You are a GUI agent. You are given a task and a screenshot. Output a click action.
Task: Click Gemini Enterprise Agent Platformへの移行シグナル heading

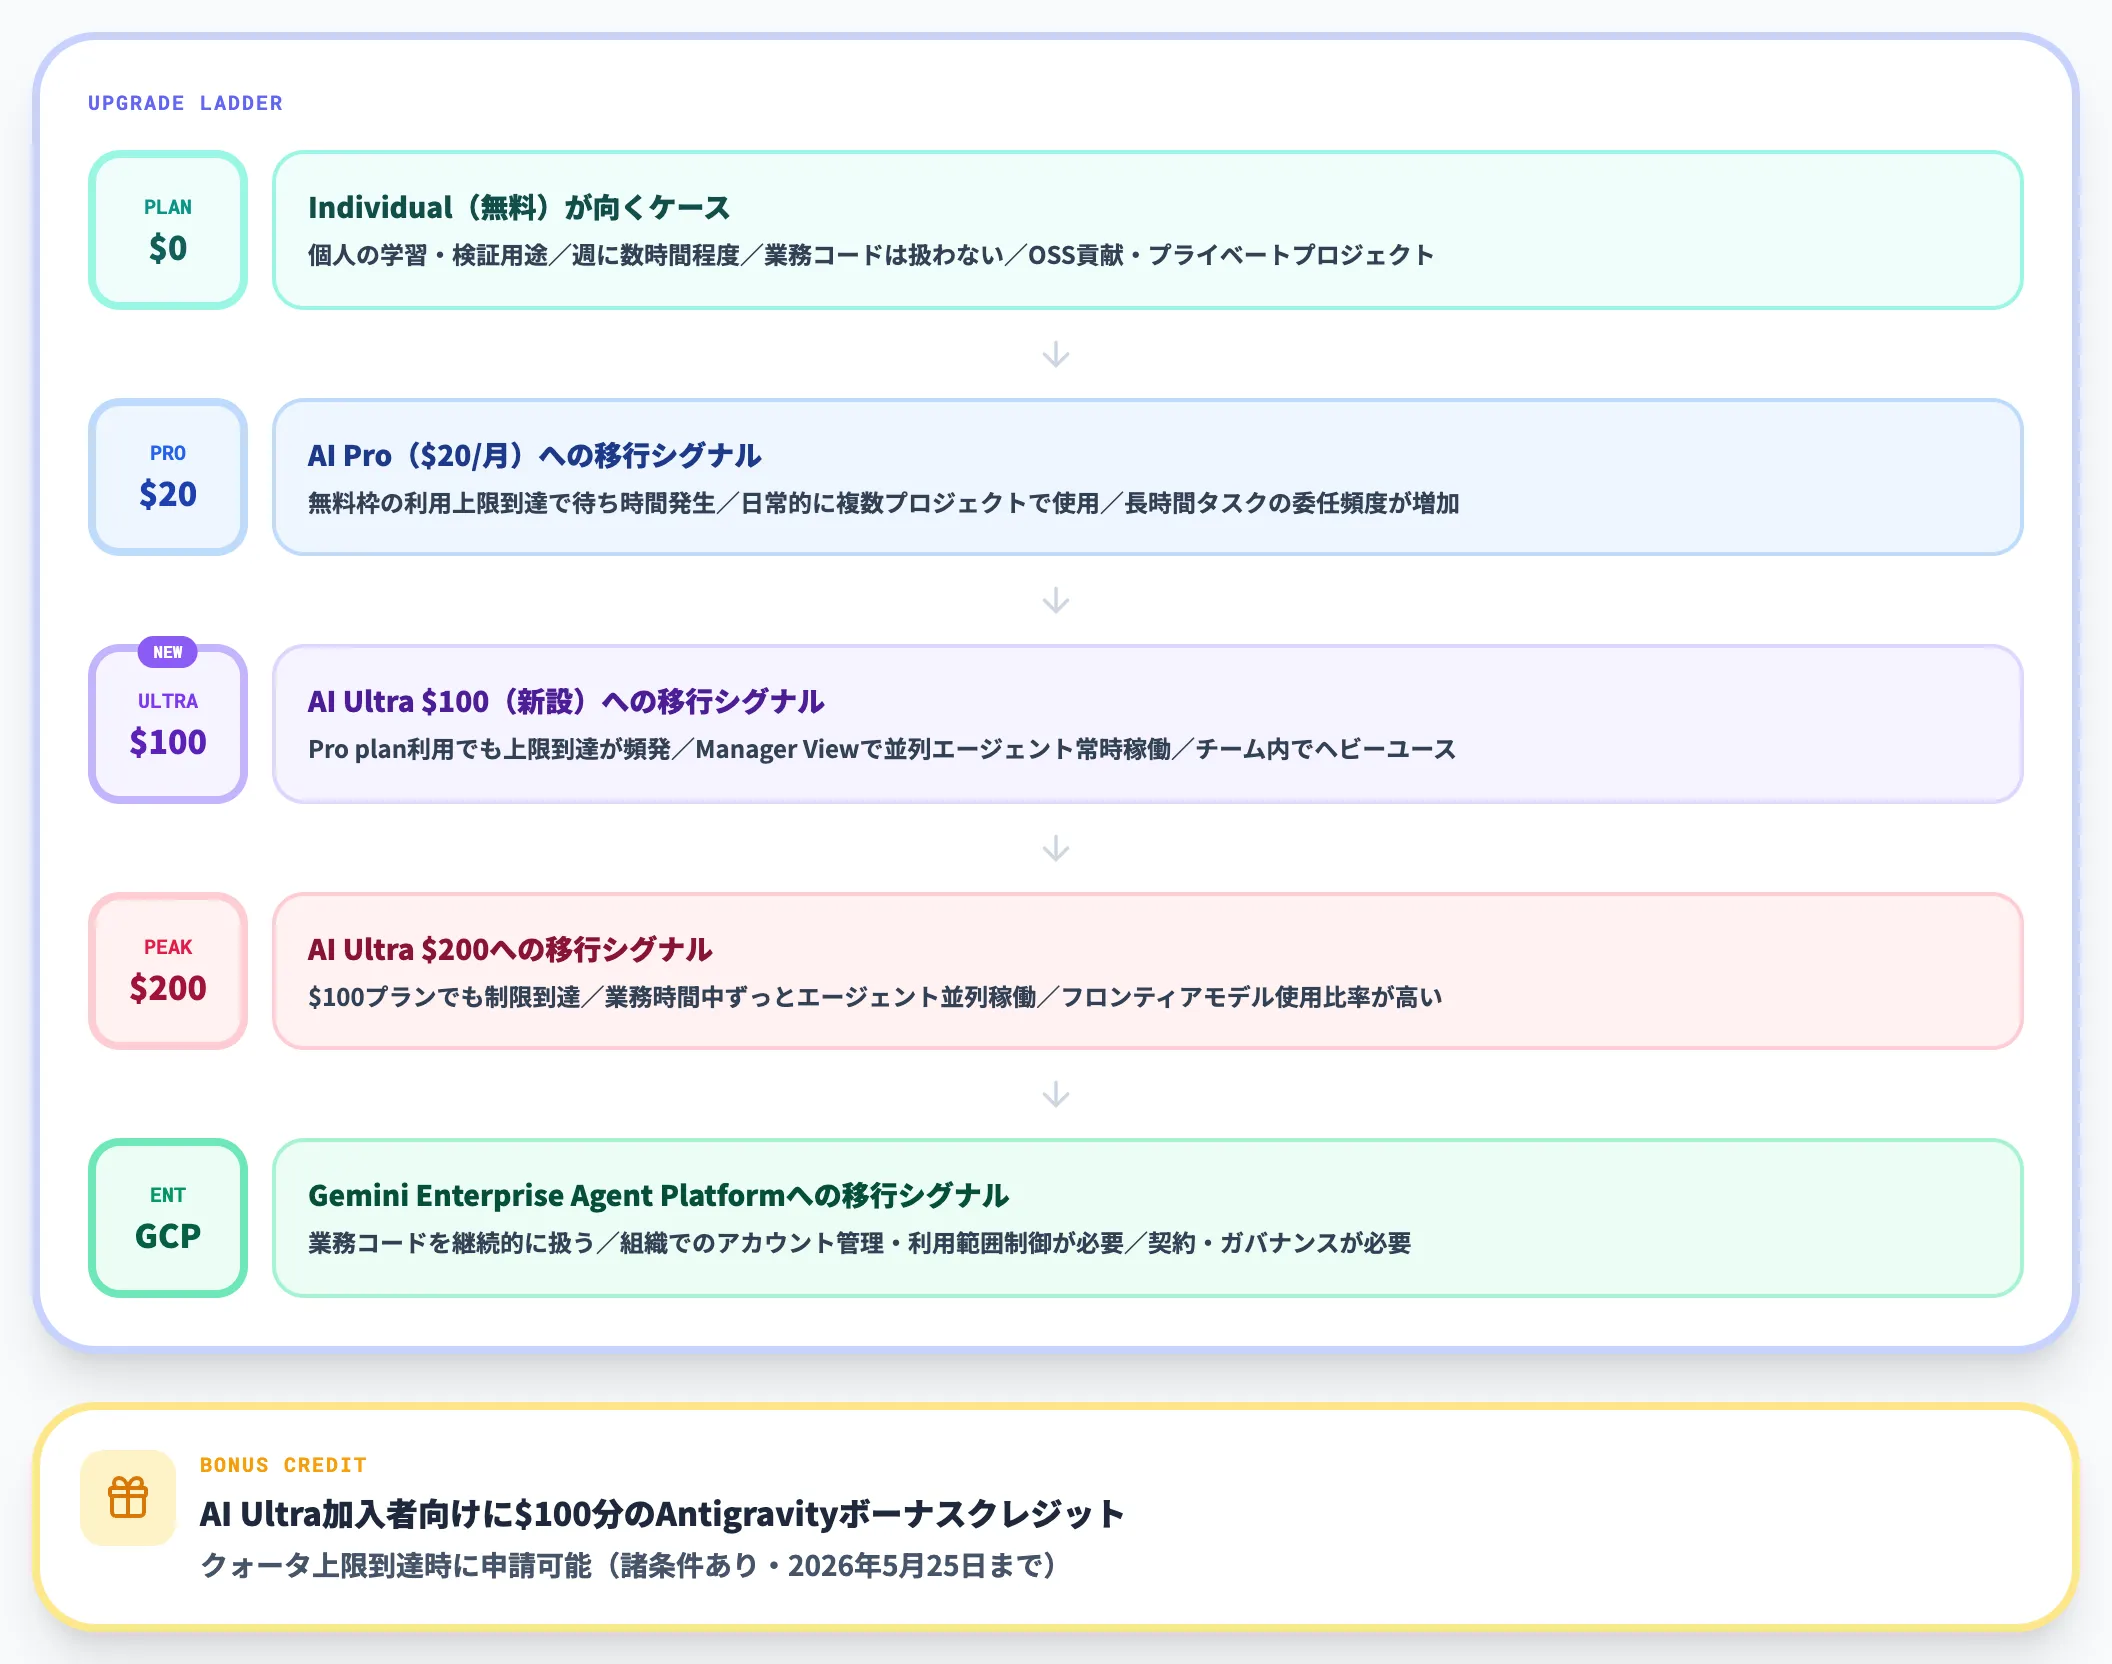pyautogui.click(x=658, y=1195)
